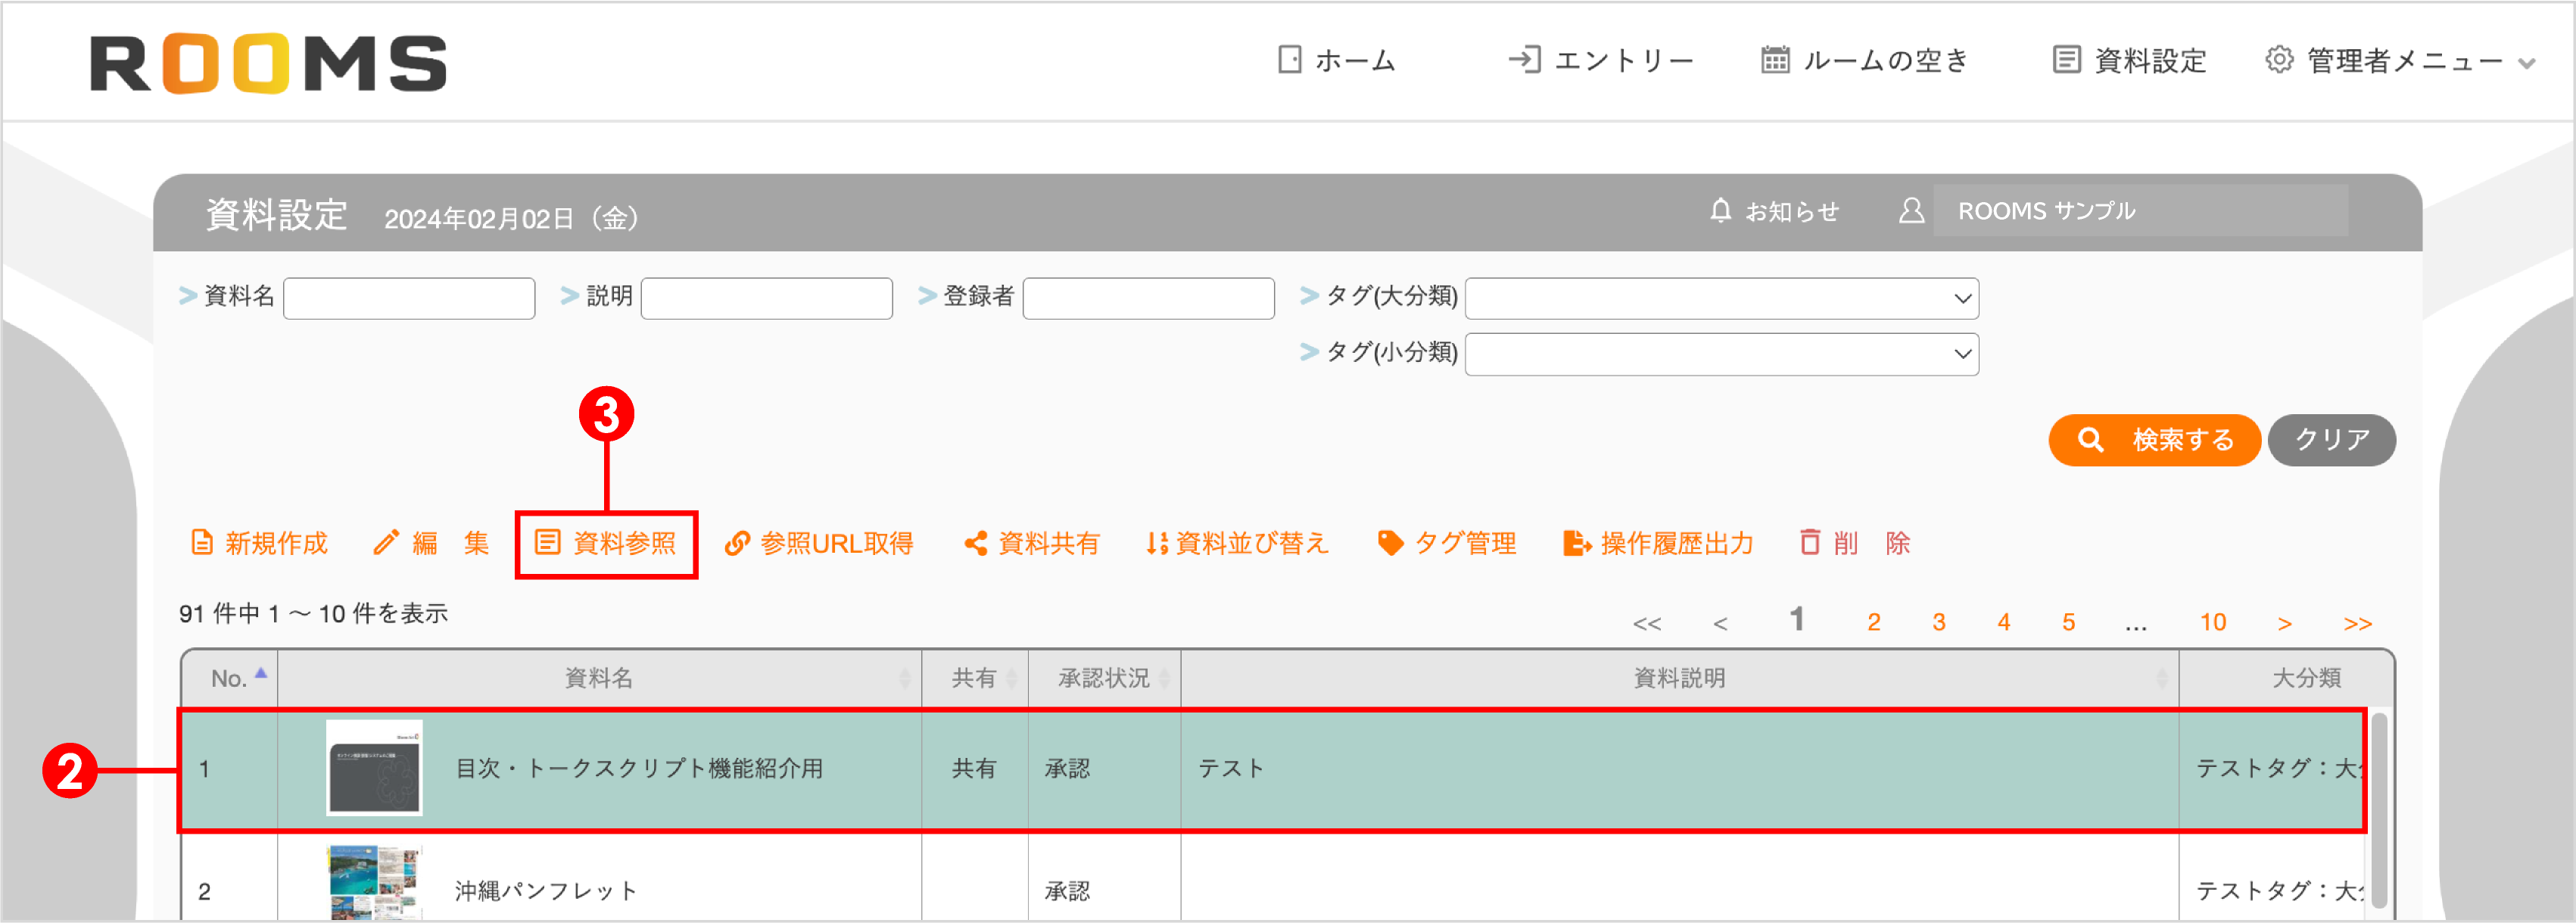Expand the 管理者メニュー chevron arrow

pos(2527,63)
